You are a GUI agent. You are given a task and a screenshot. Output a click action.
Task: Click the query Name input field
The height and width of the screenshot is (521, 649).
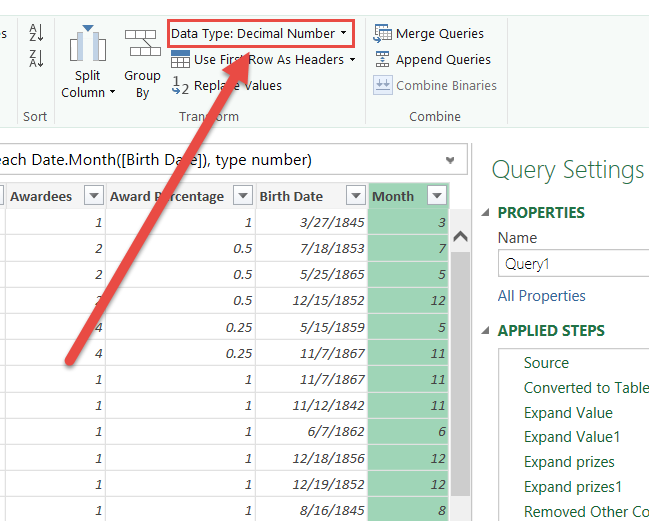click(574, 264)
